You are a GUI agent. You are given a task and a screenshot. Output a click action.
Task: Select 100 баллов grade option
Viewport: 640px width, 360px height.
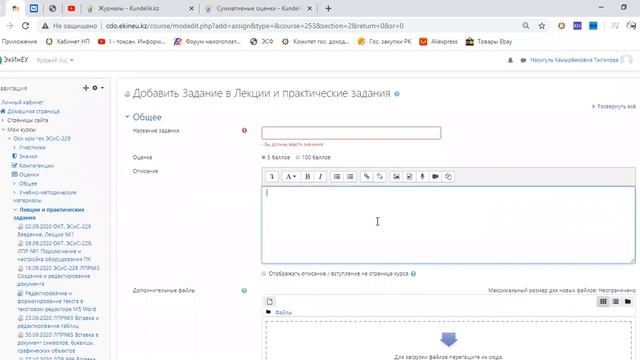tap(298, 158)
